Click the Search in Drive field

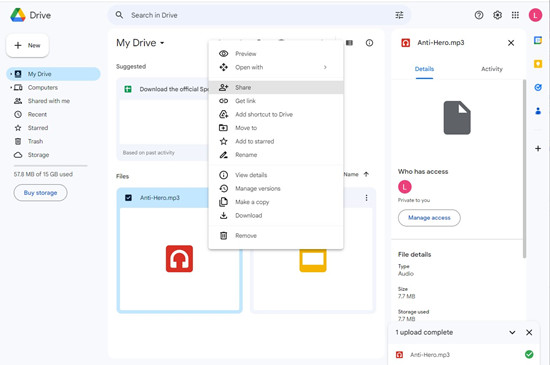click(259, 15)
